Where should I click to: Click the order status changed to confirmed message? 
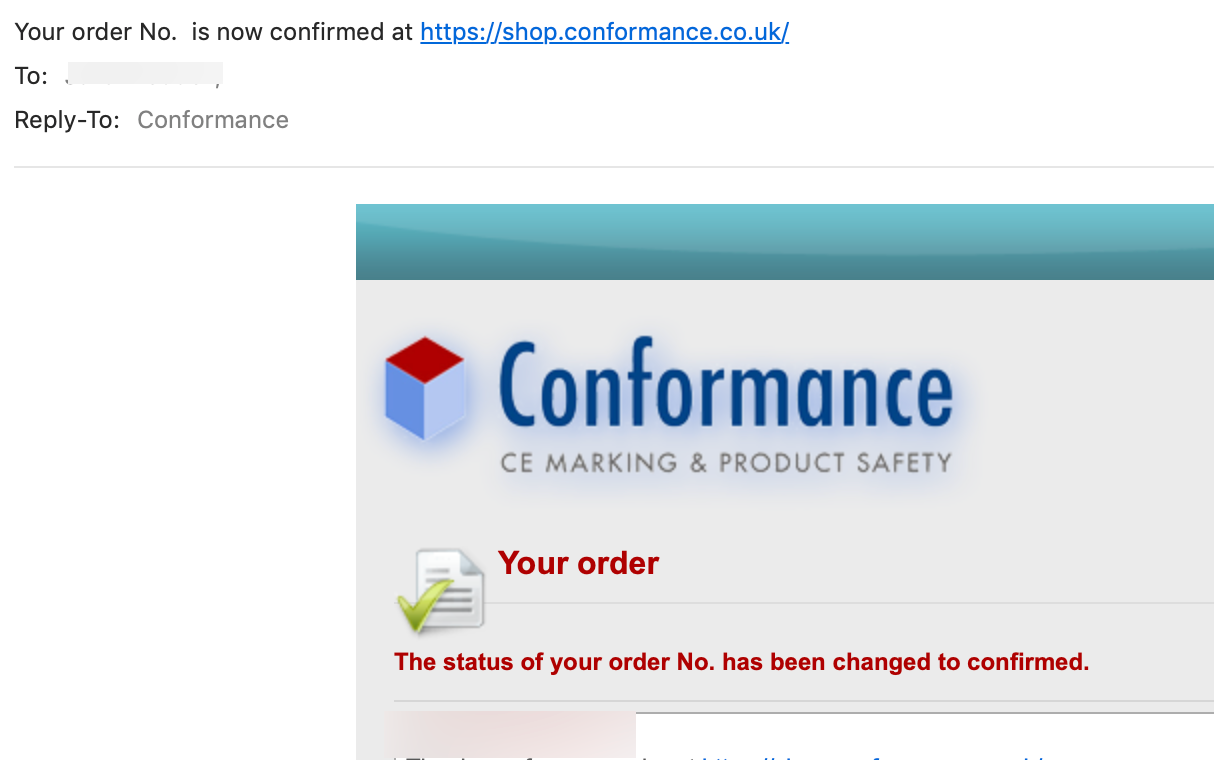coord(741,662)
